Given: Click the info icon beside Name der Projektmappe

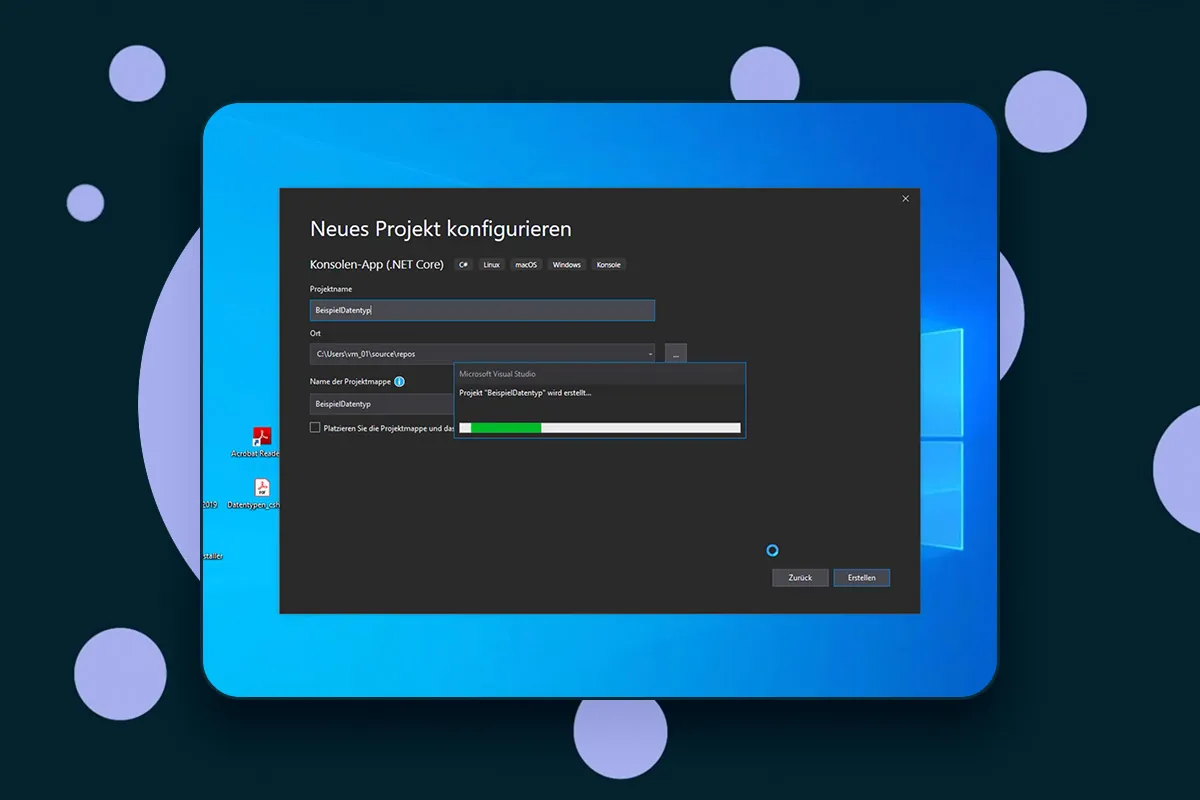Looking at the screenshot, I should [399, 382].
